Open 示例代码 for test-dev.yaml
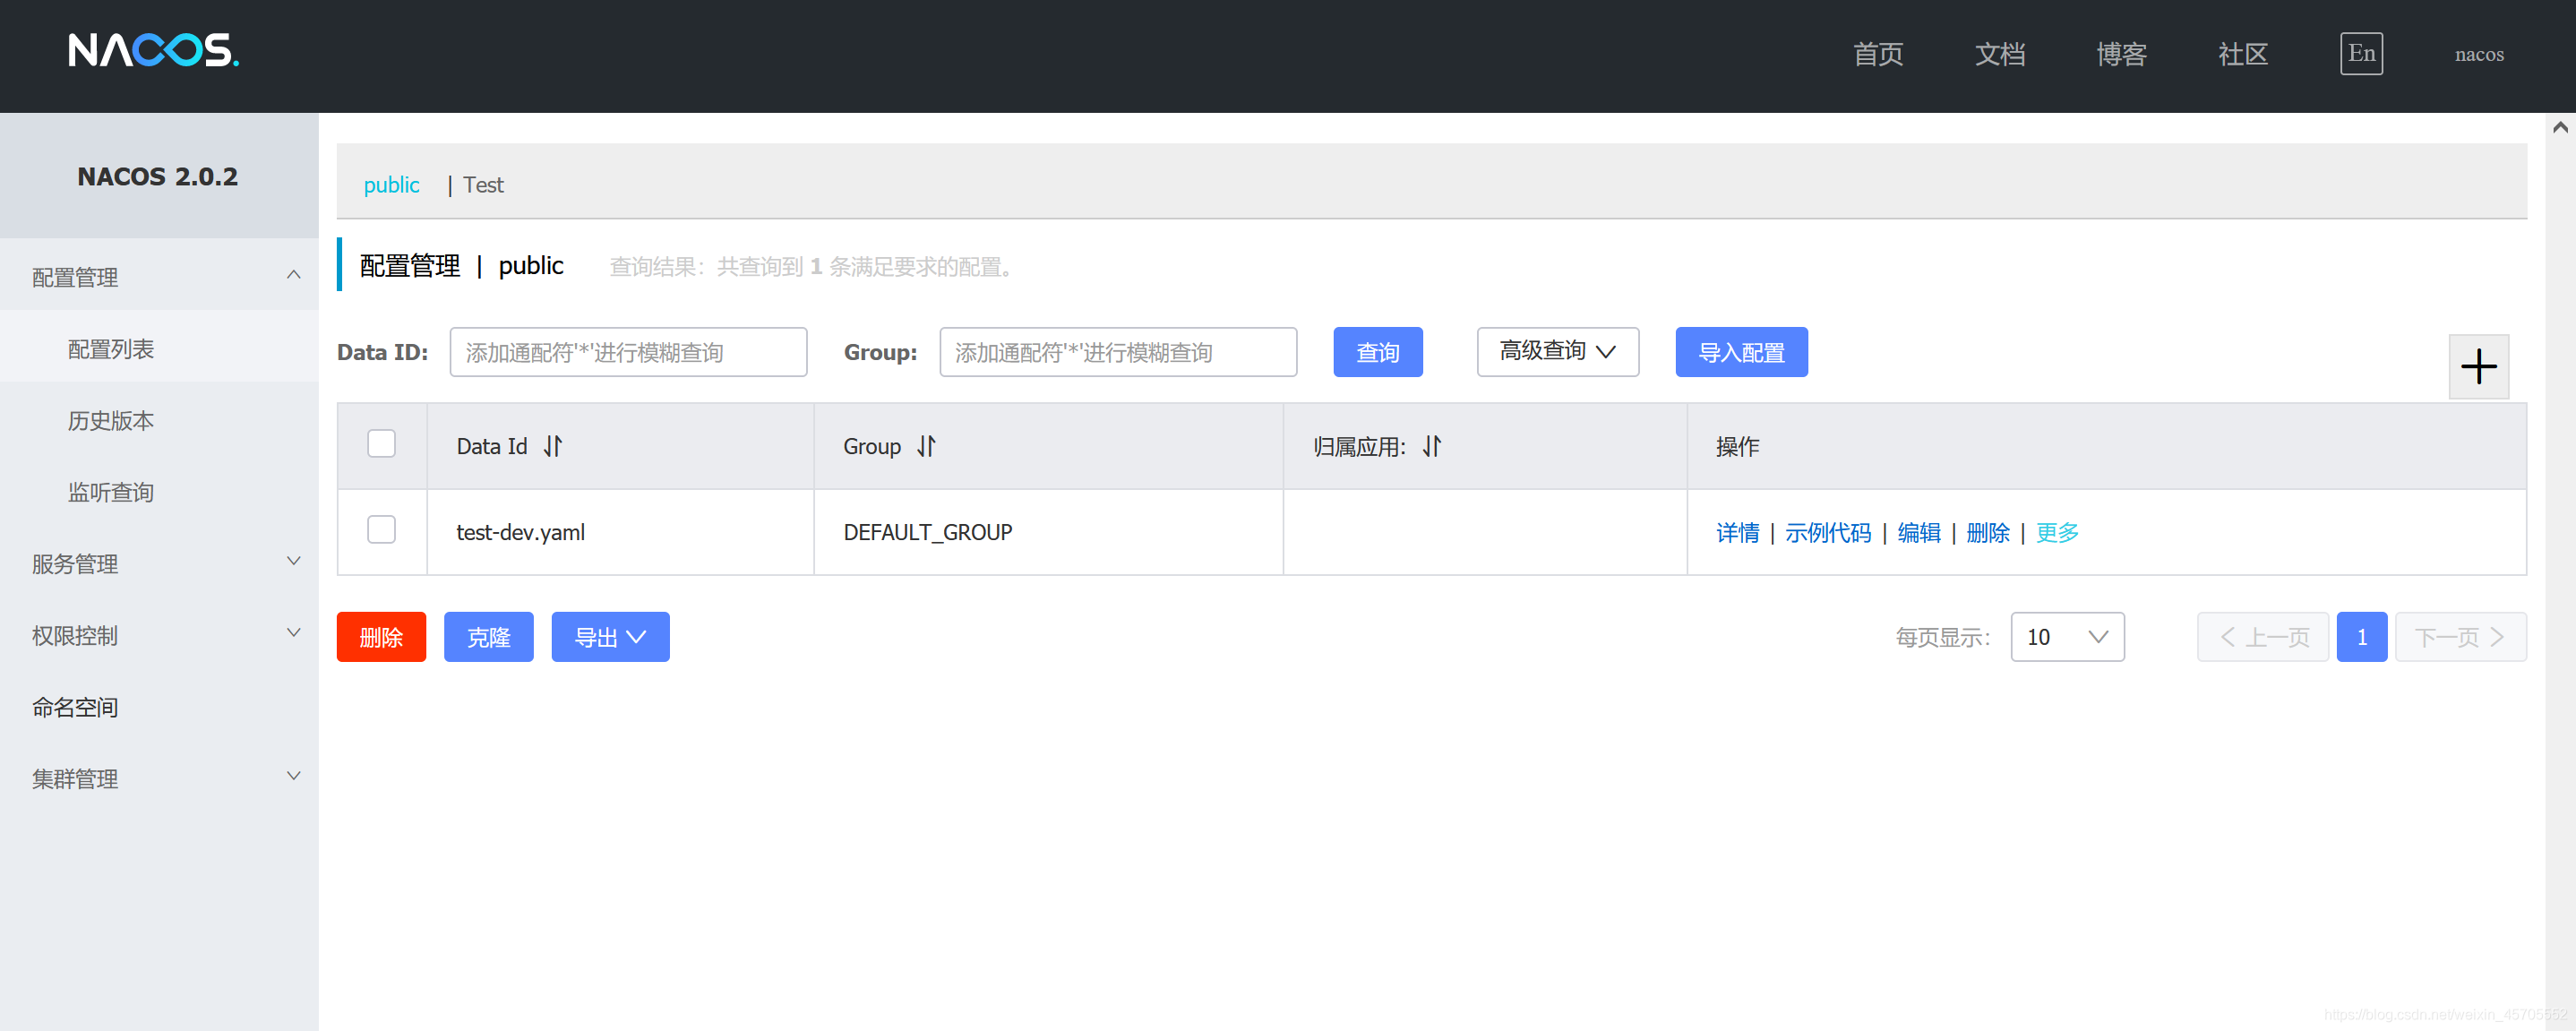2576x1031 pixels. tap(1827, 532)
